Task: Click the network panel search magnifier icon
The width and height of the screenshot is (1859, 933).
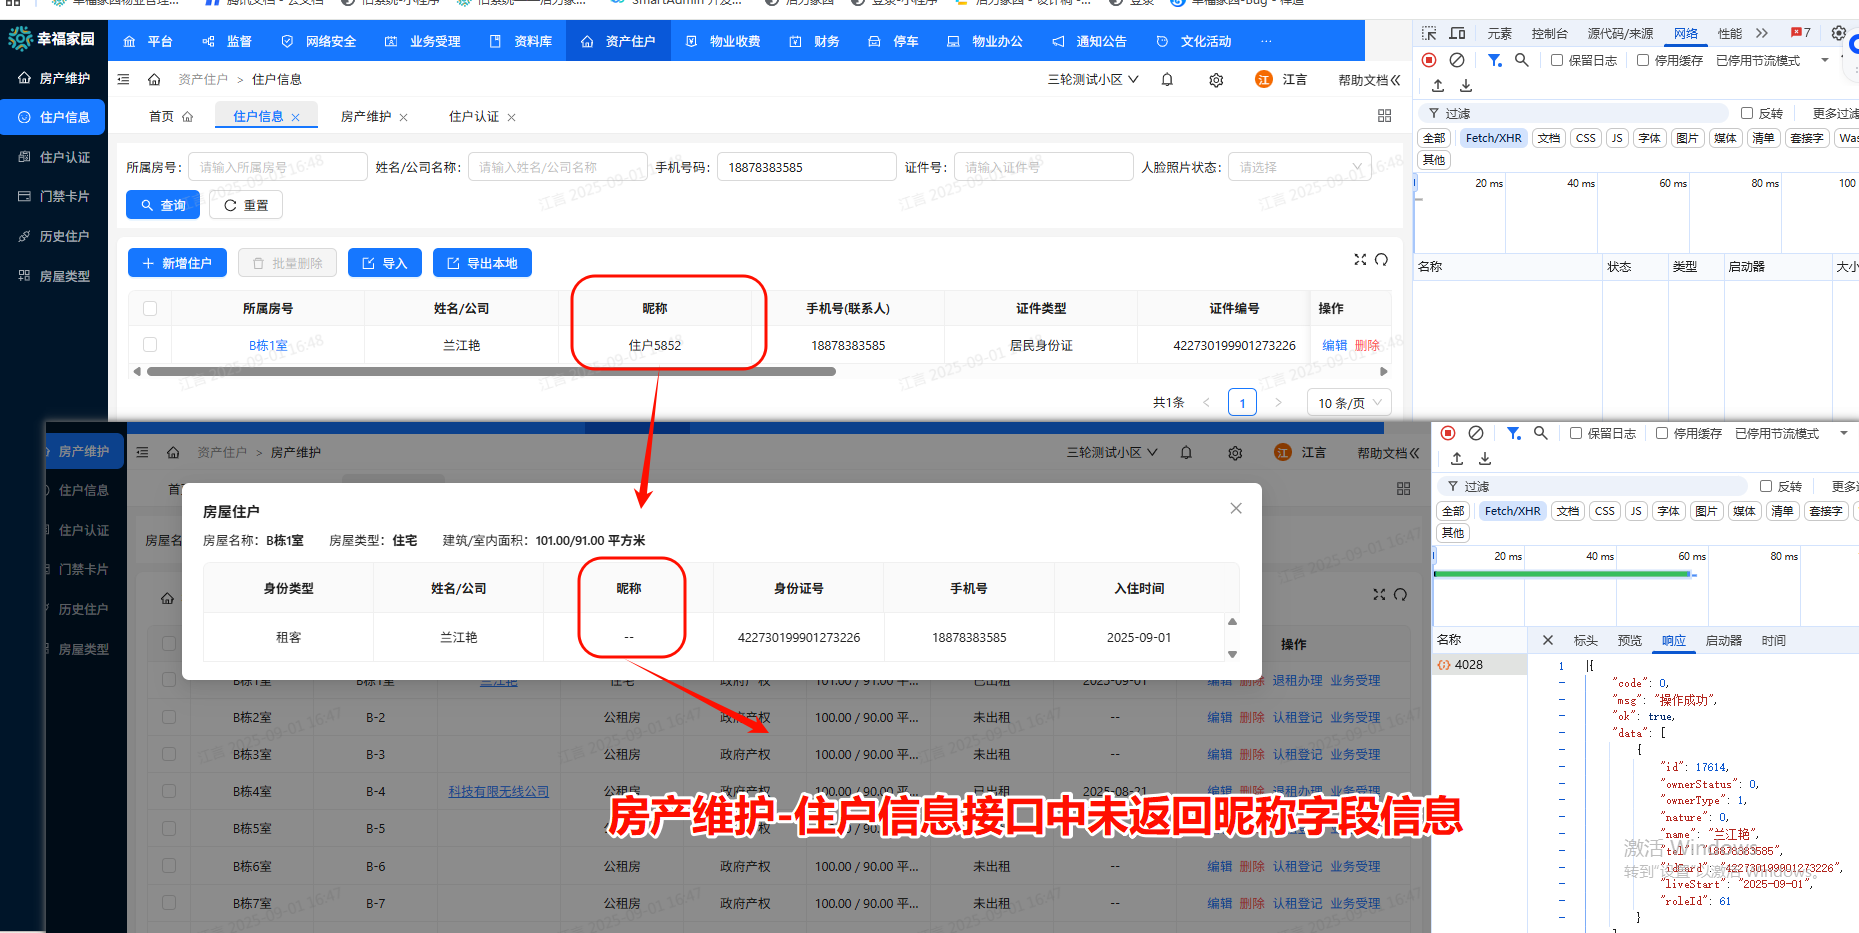Action: [1522, 60]
